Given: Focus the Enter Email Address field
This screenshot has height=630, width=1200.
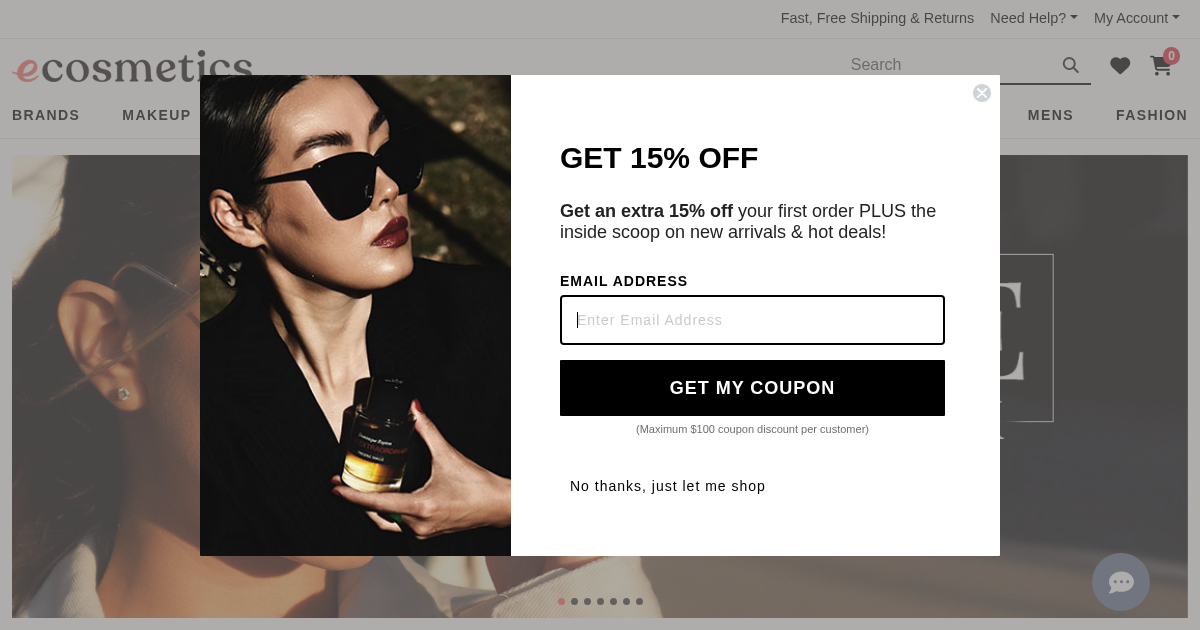Looking at the screenshot, I should tap(752, 320).
